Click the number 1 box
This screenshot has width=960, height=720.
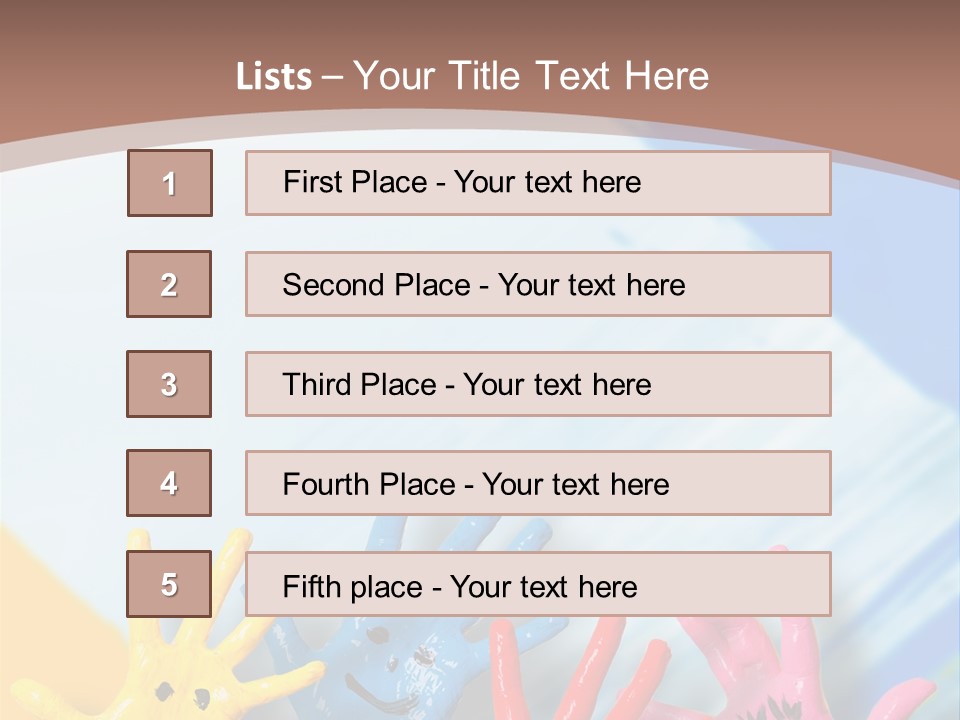tap(170, 183)
